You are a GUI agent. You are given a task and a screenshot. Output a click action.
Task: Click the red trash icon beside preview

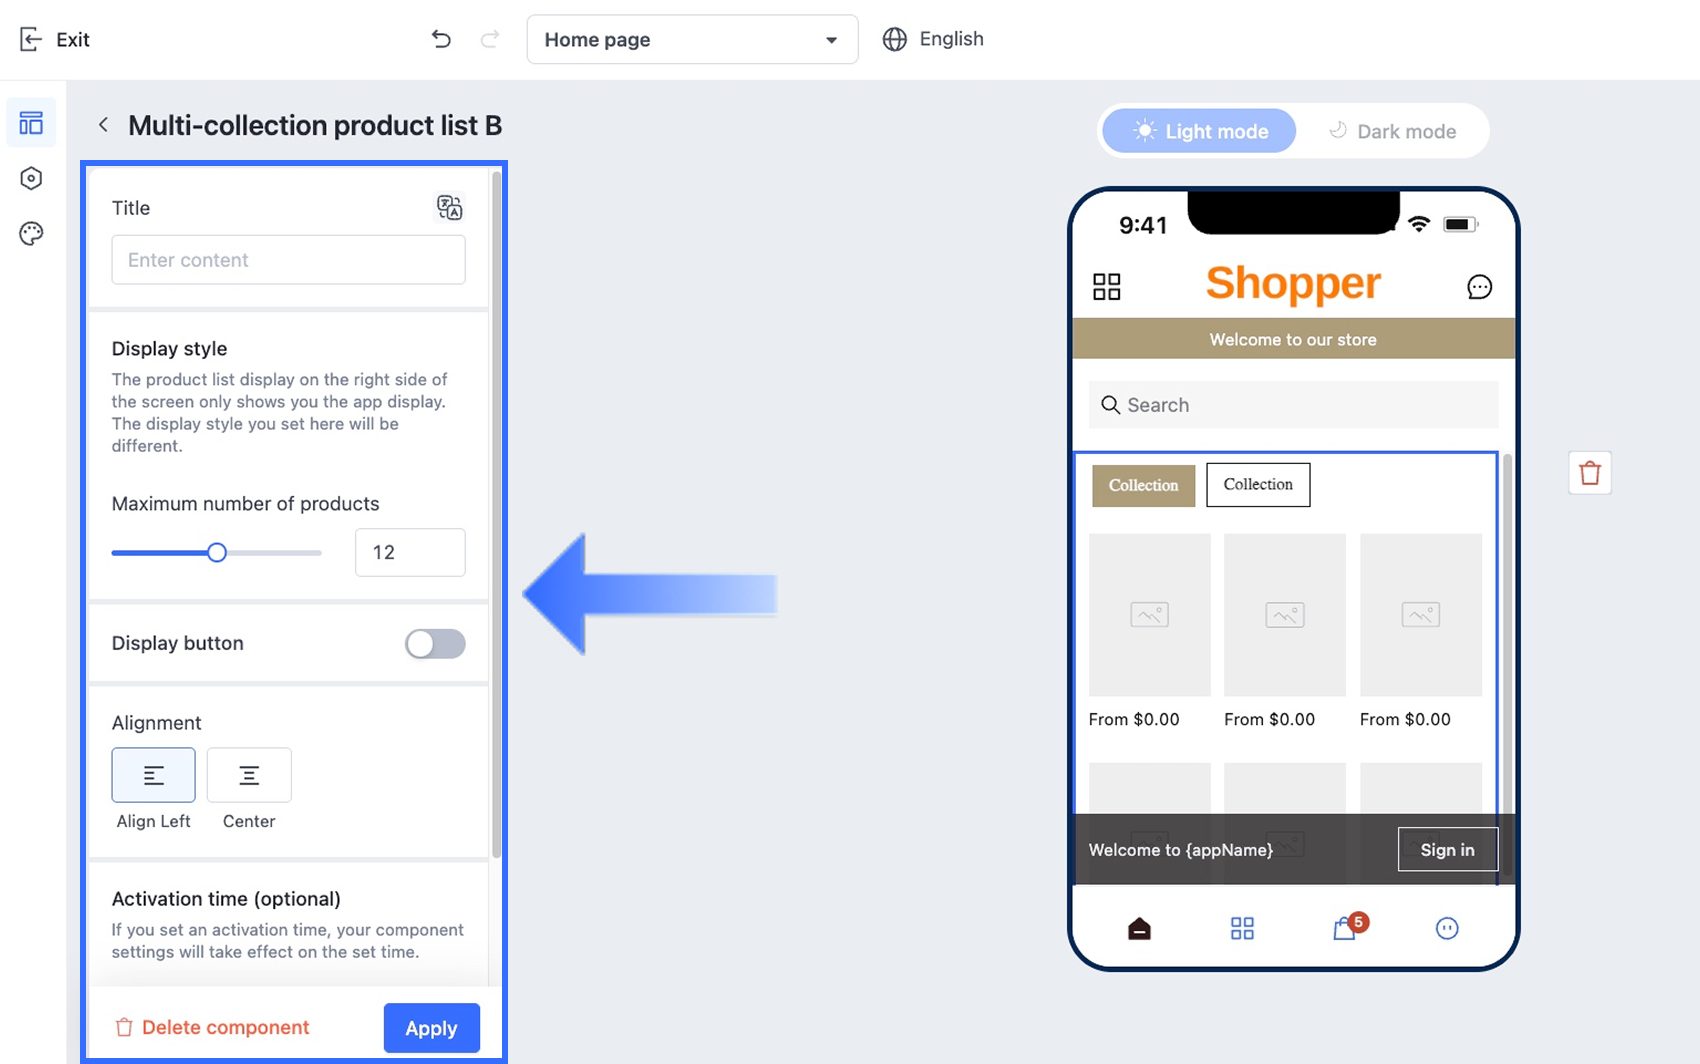click(1590, 473)
